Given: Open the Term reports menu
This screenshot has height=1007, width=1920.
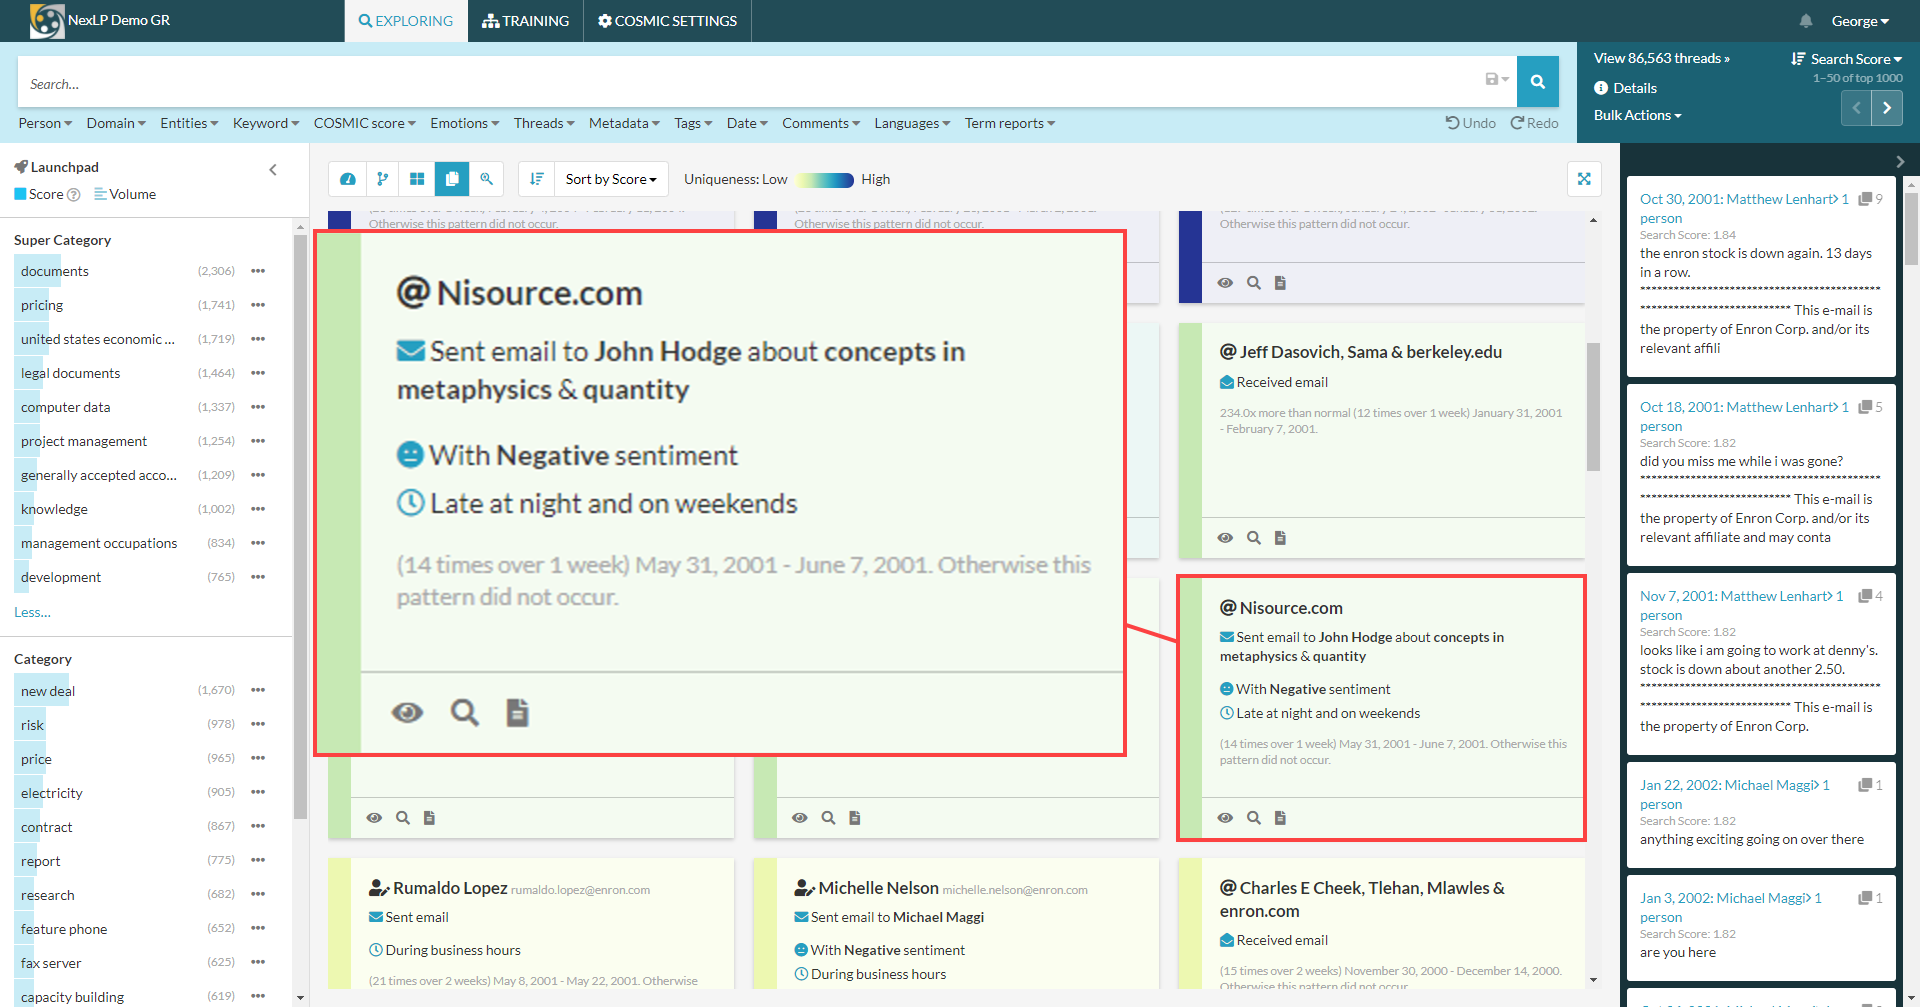Looking at the screenshot, I should pyautogui.click(x=1010, y=123).
